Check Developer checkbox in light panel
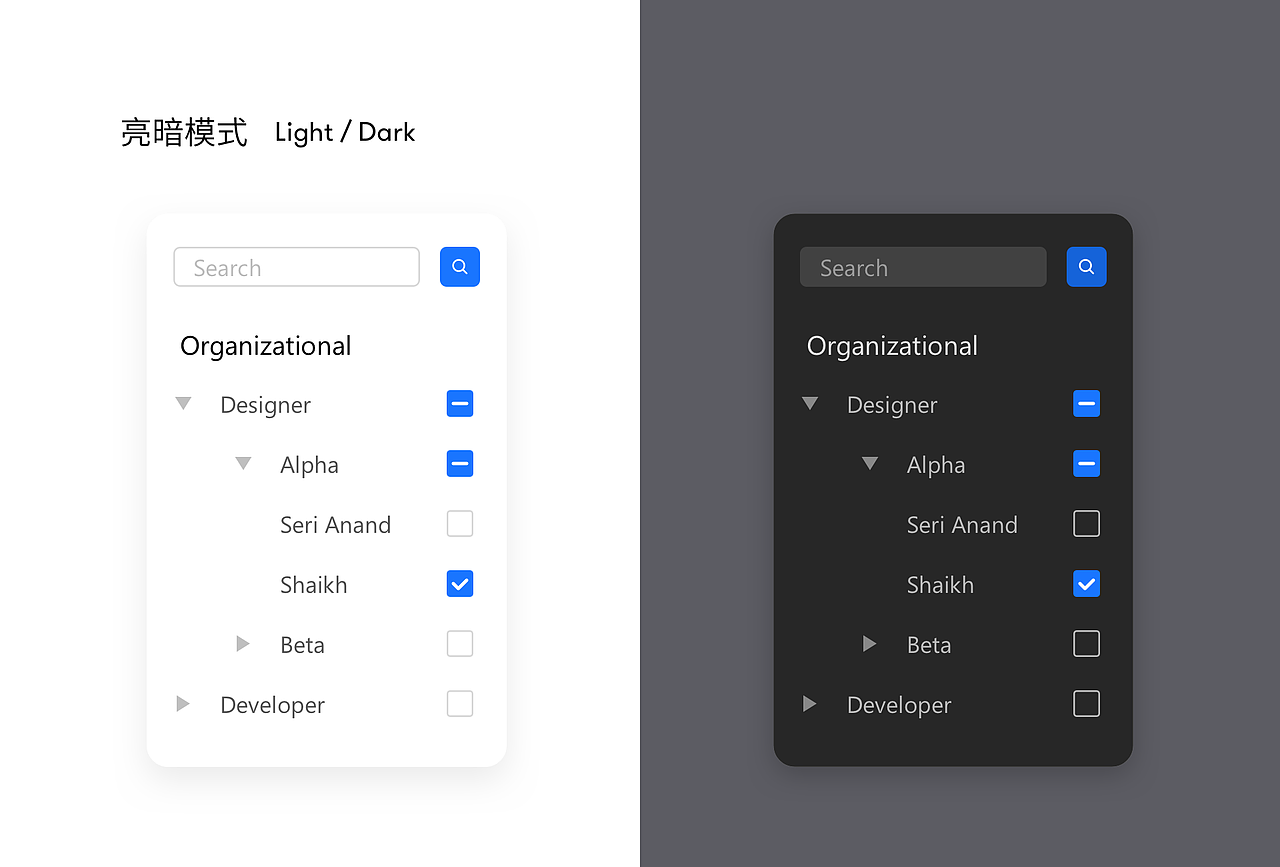The image size is (1280, 867). tap(460, 704)
